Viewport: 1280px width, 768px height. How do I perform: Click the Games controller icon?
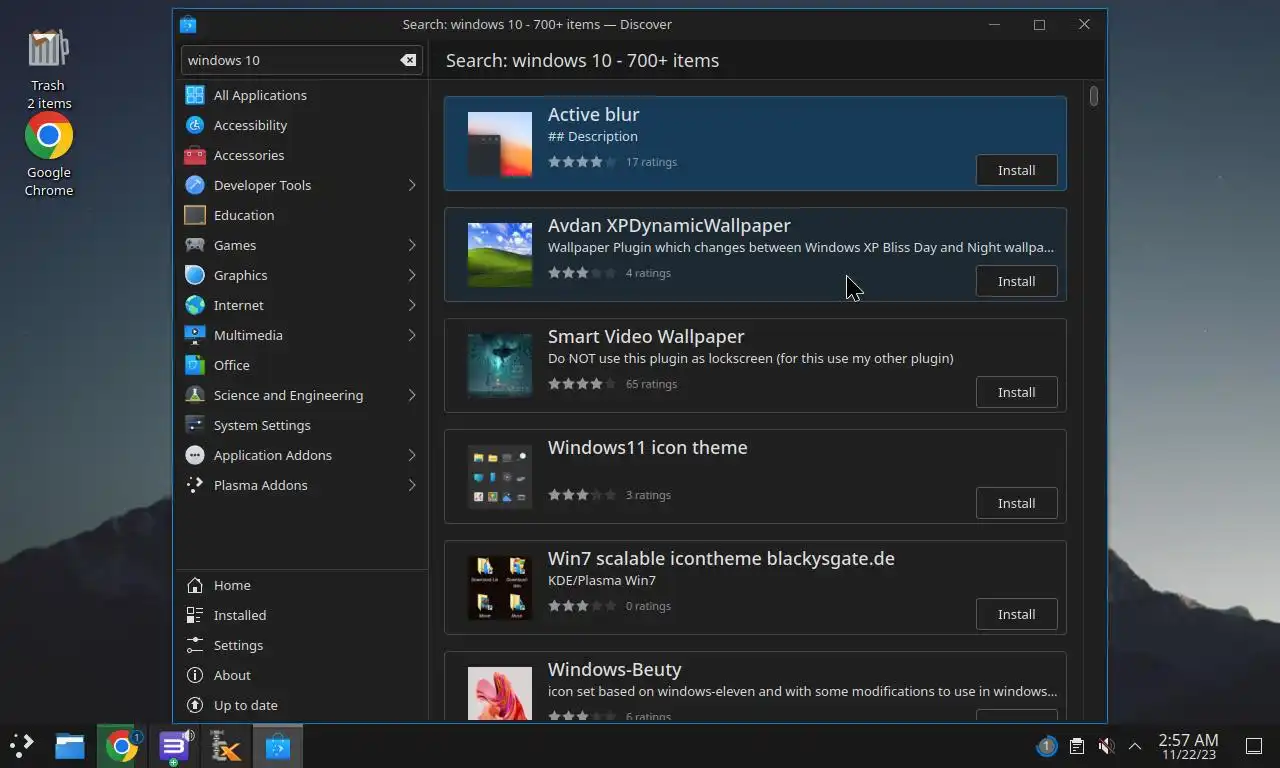[195, 245]
